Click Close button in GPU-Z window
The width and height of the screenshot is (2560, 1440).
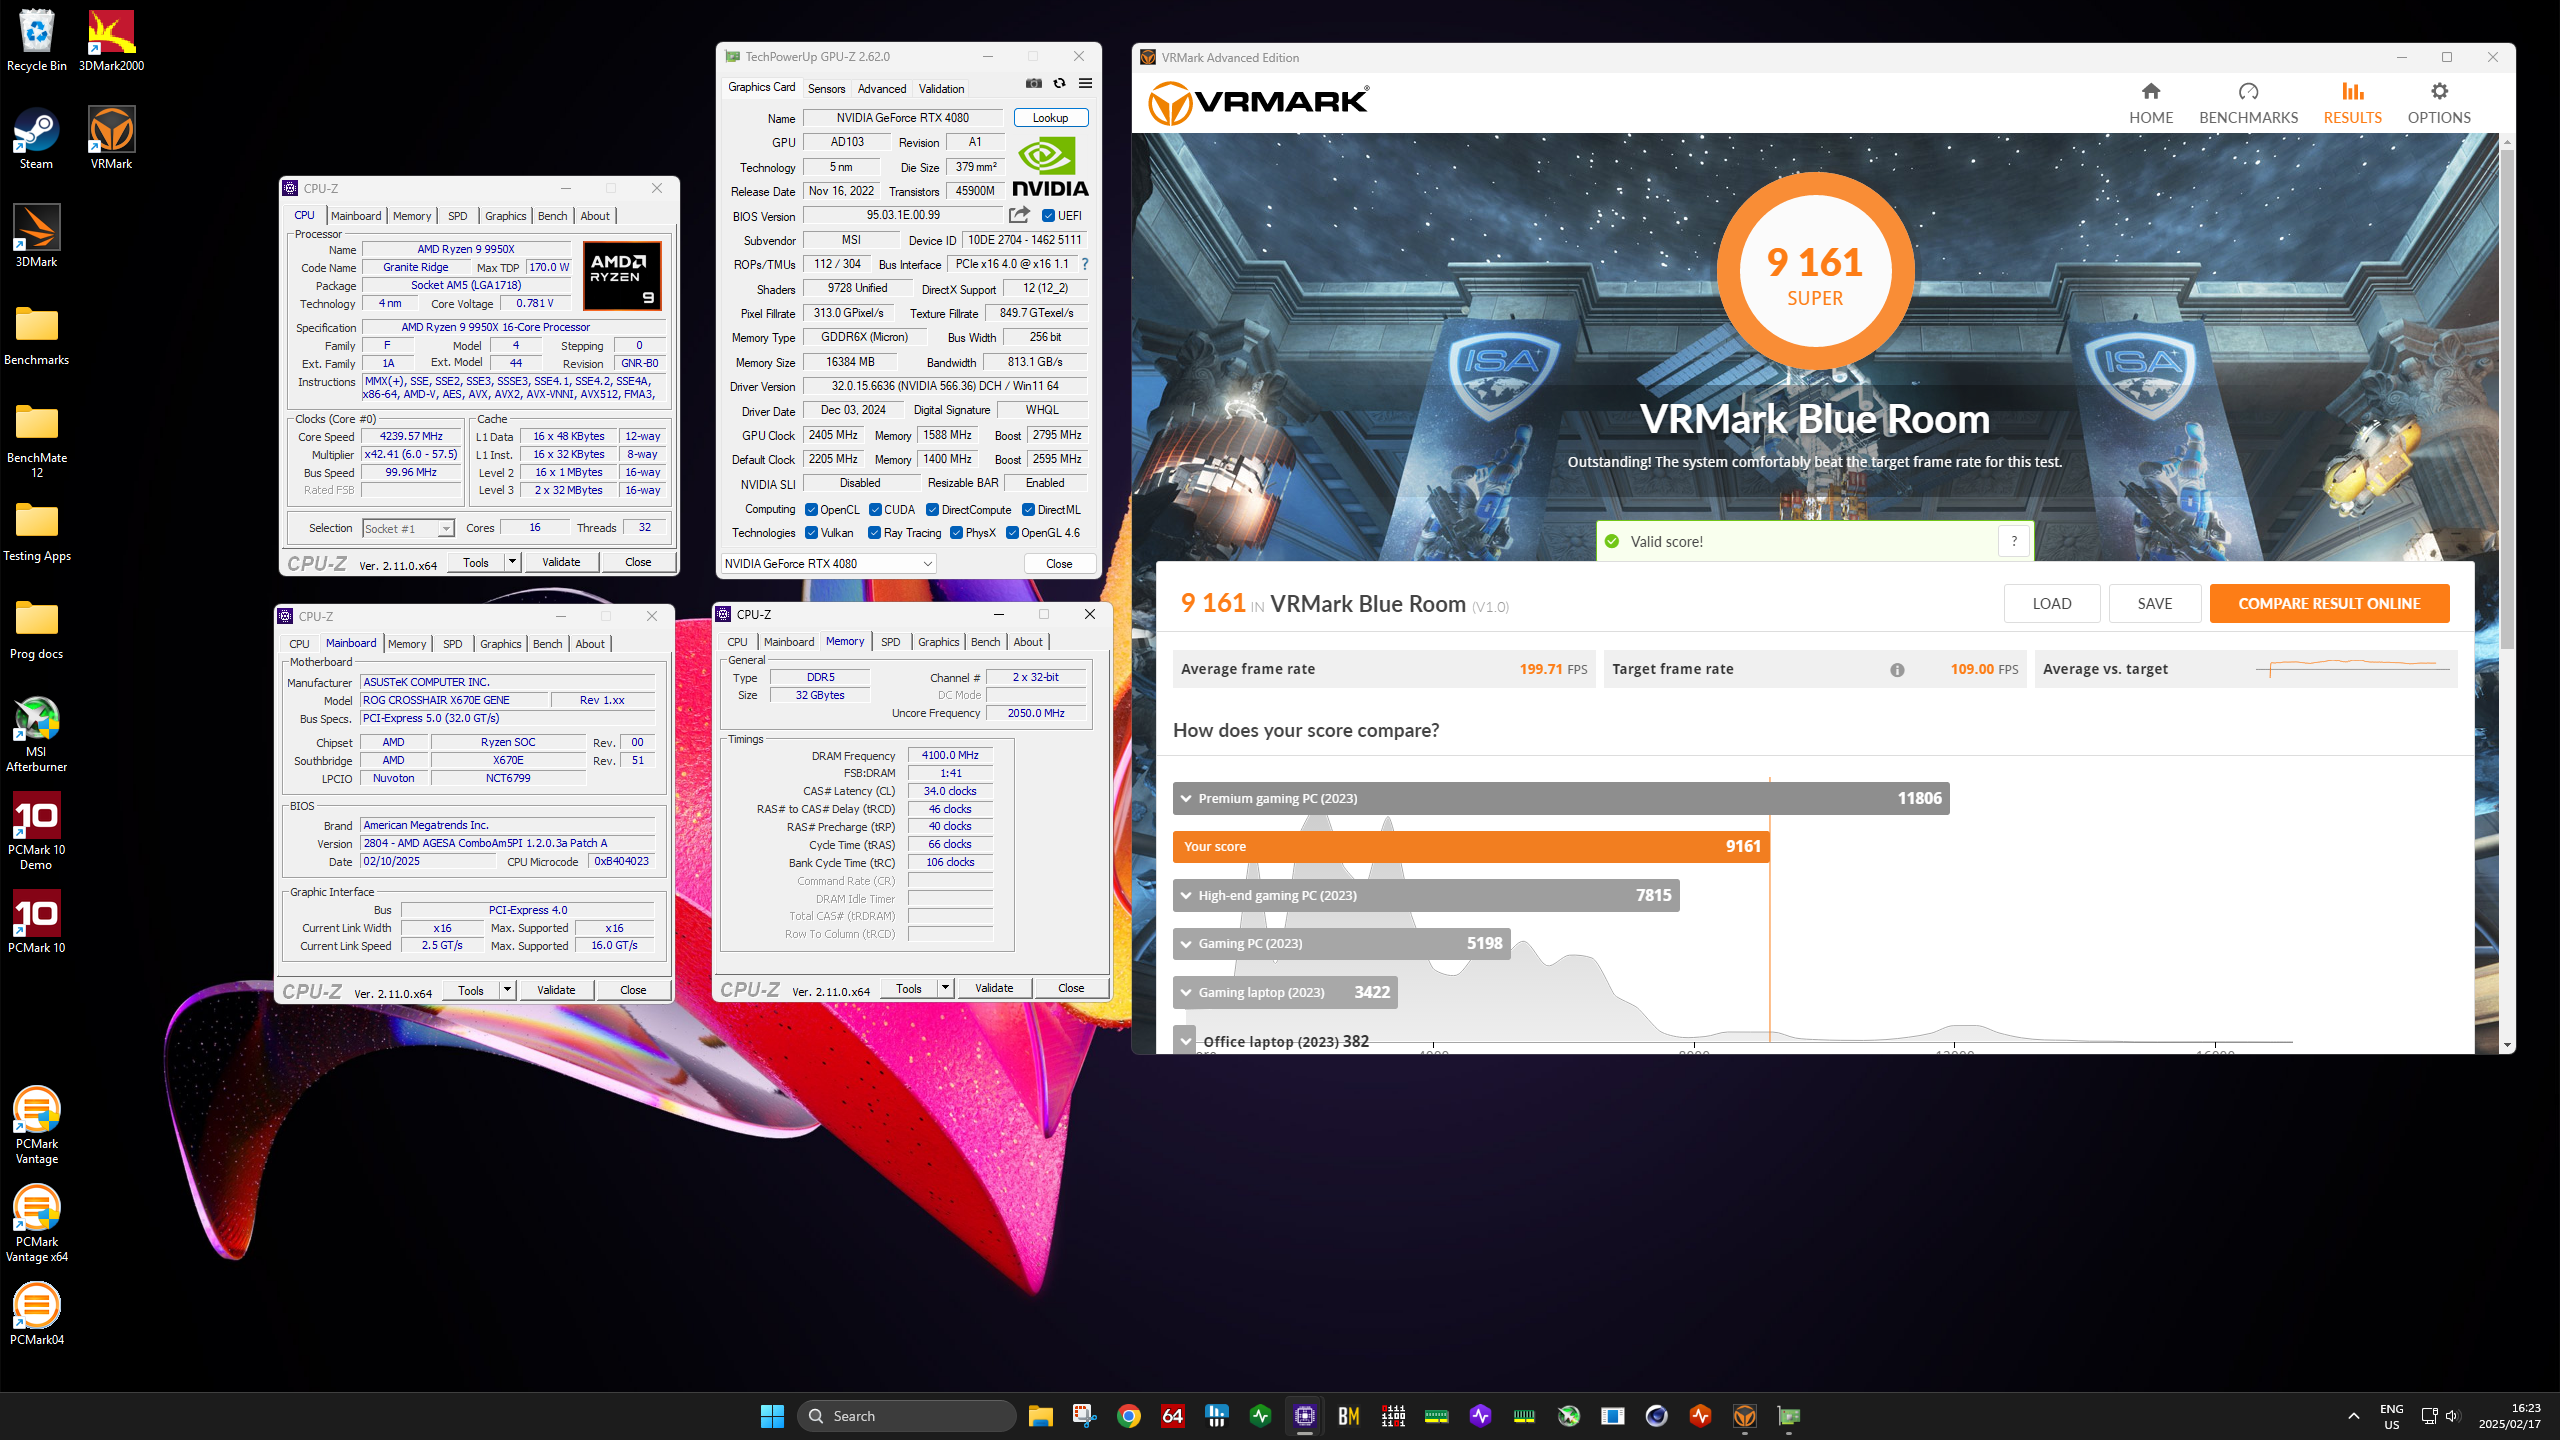[x=1059, y=564]
